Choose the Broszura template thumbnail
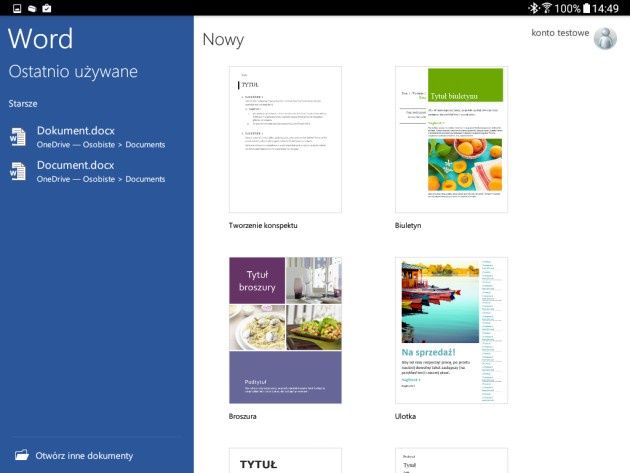This screenshot has height=473, width=630. coord(285,330)
